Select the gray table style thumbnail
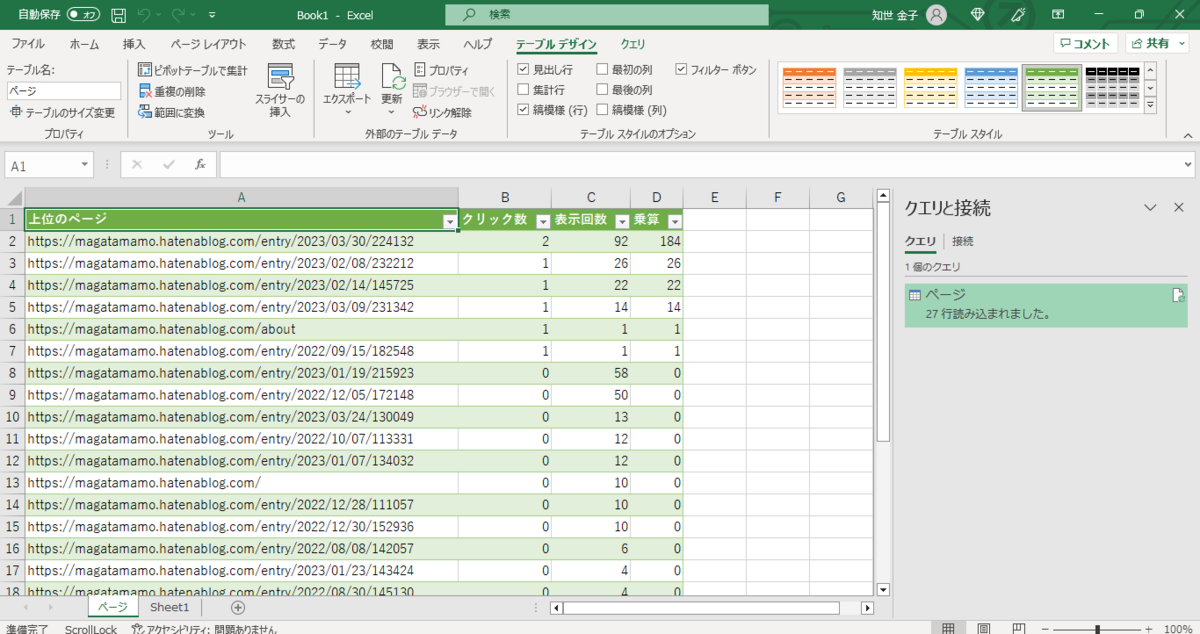Viewport: 1200px width, 634px height. point(869,87)
